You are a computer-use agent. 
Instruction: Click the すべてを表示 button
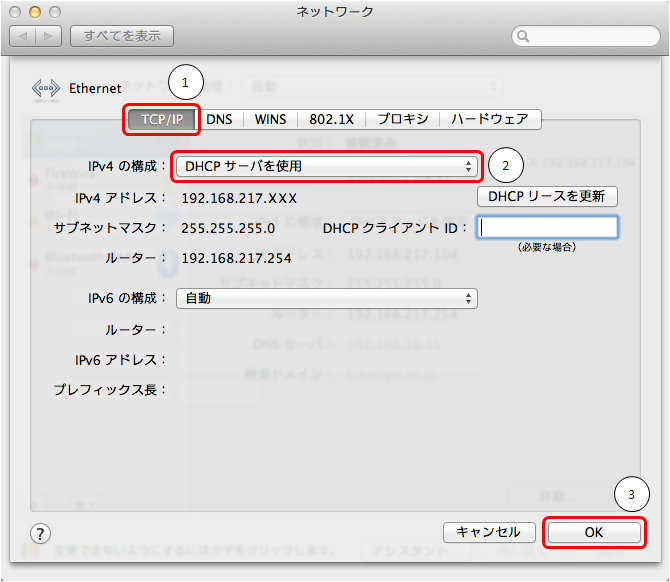click(x=122, y=36)
